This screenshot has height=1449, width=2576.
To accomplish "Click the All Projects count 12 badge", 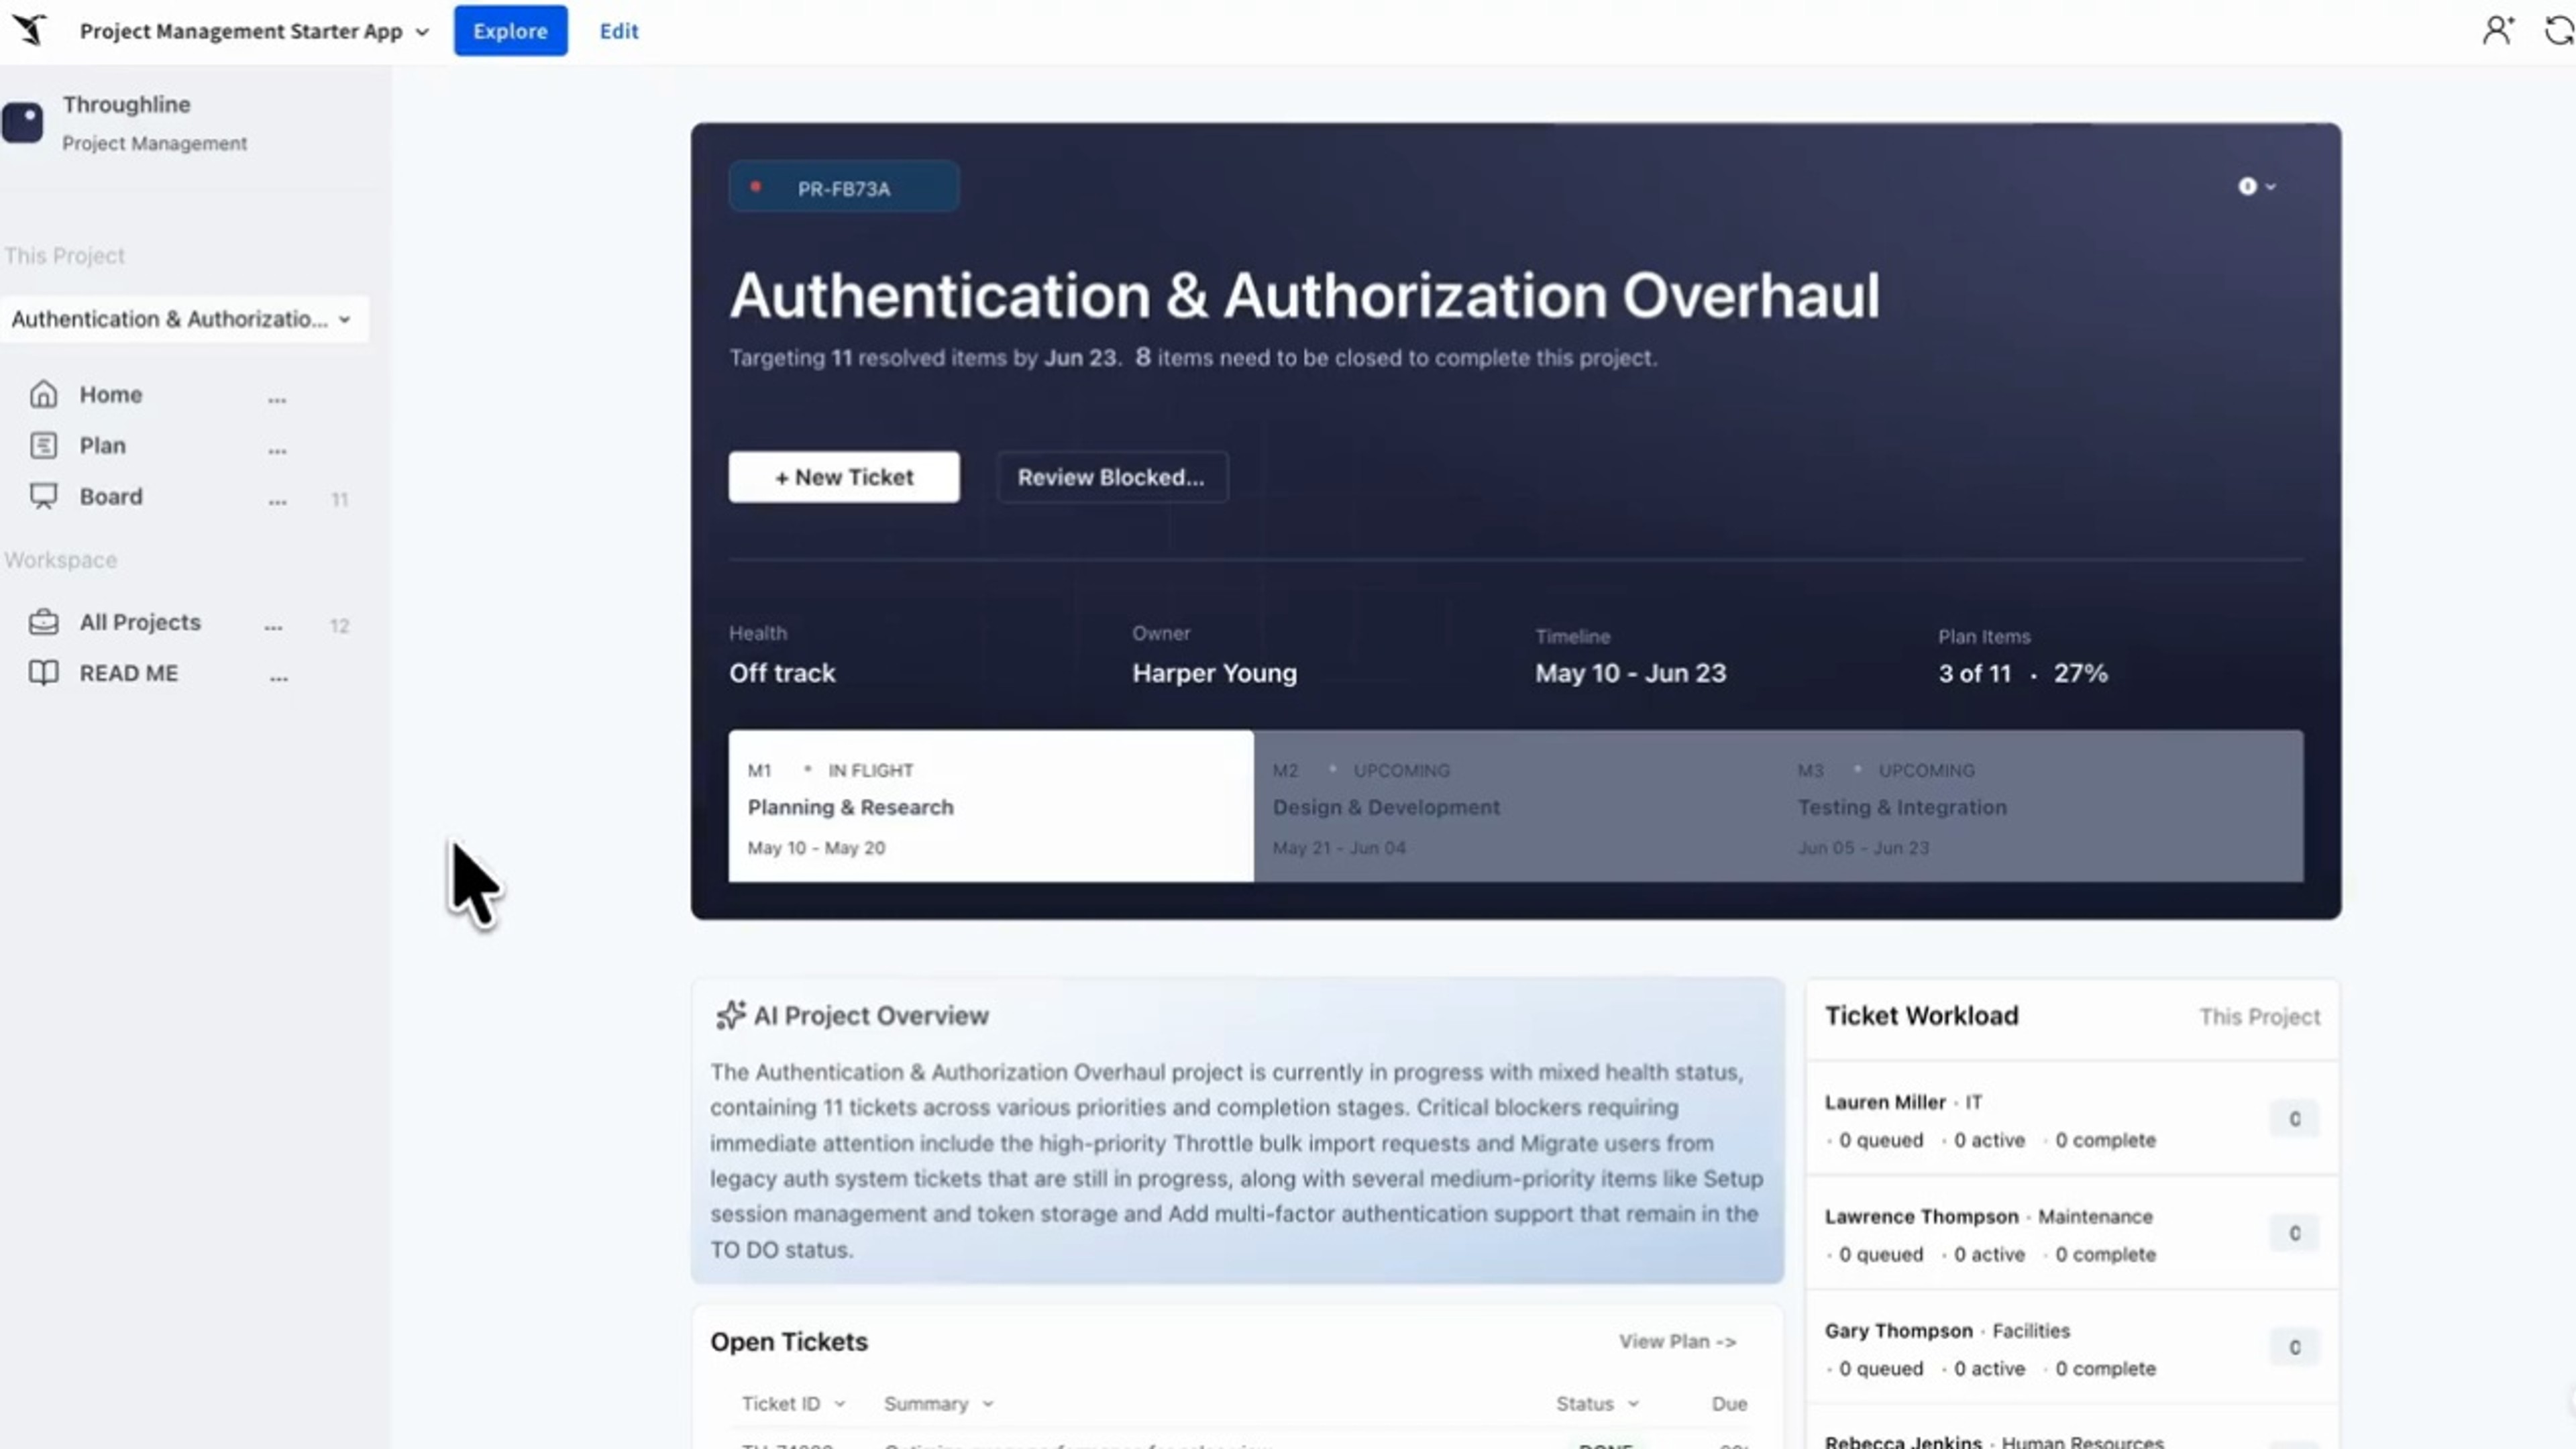I will [x=339, y=625].
